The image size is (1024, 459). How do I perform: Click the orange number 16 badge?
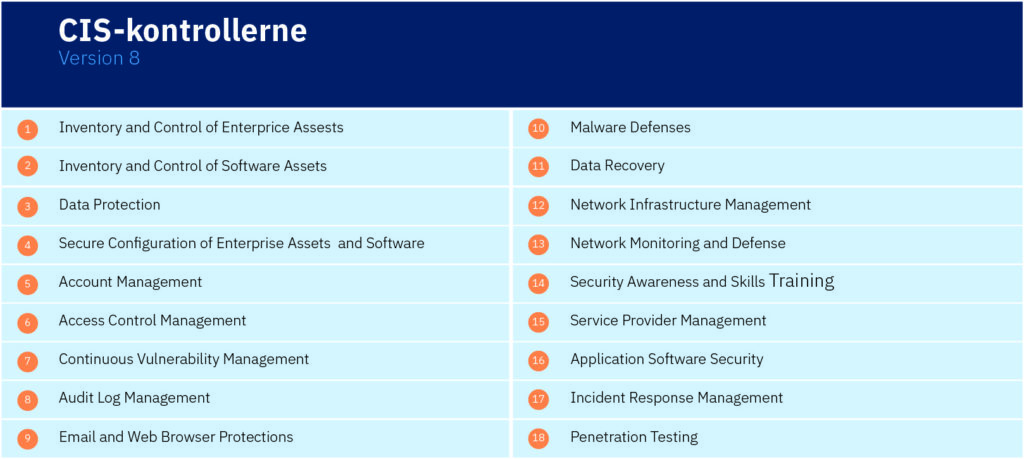(538, 360)
